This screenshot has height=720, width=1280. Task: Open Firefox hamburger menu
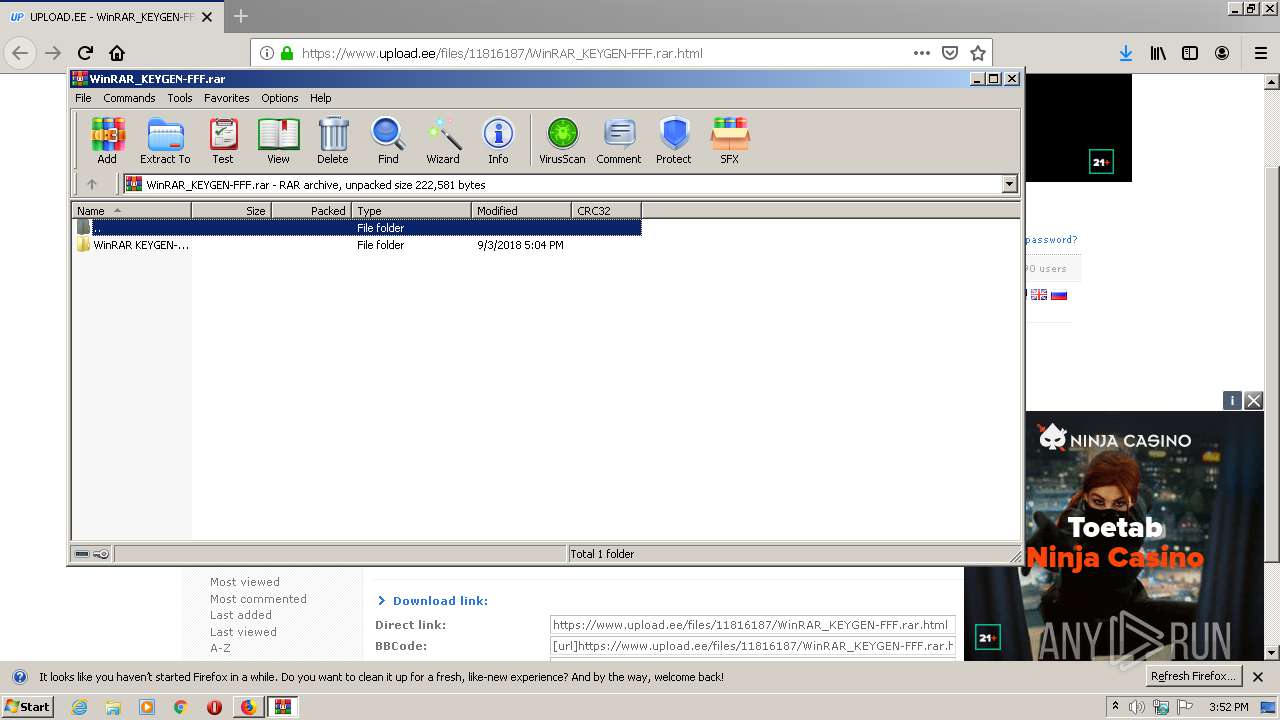1261,53
